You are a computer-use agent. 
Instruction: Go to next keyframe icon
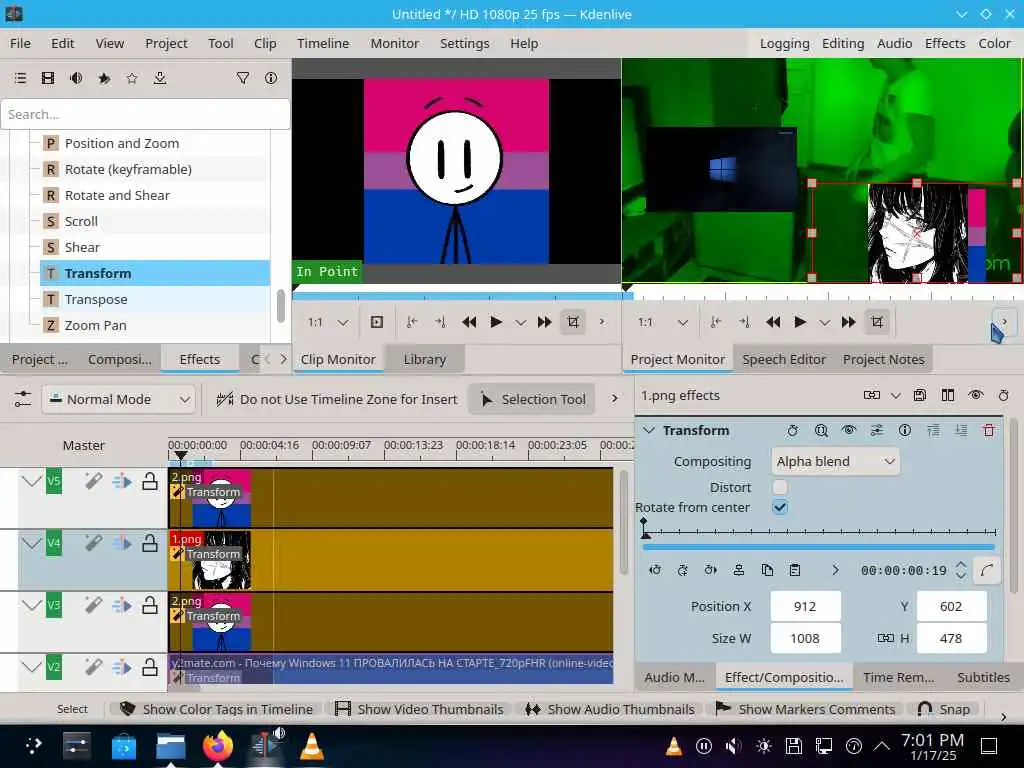point(711,570)
